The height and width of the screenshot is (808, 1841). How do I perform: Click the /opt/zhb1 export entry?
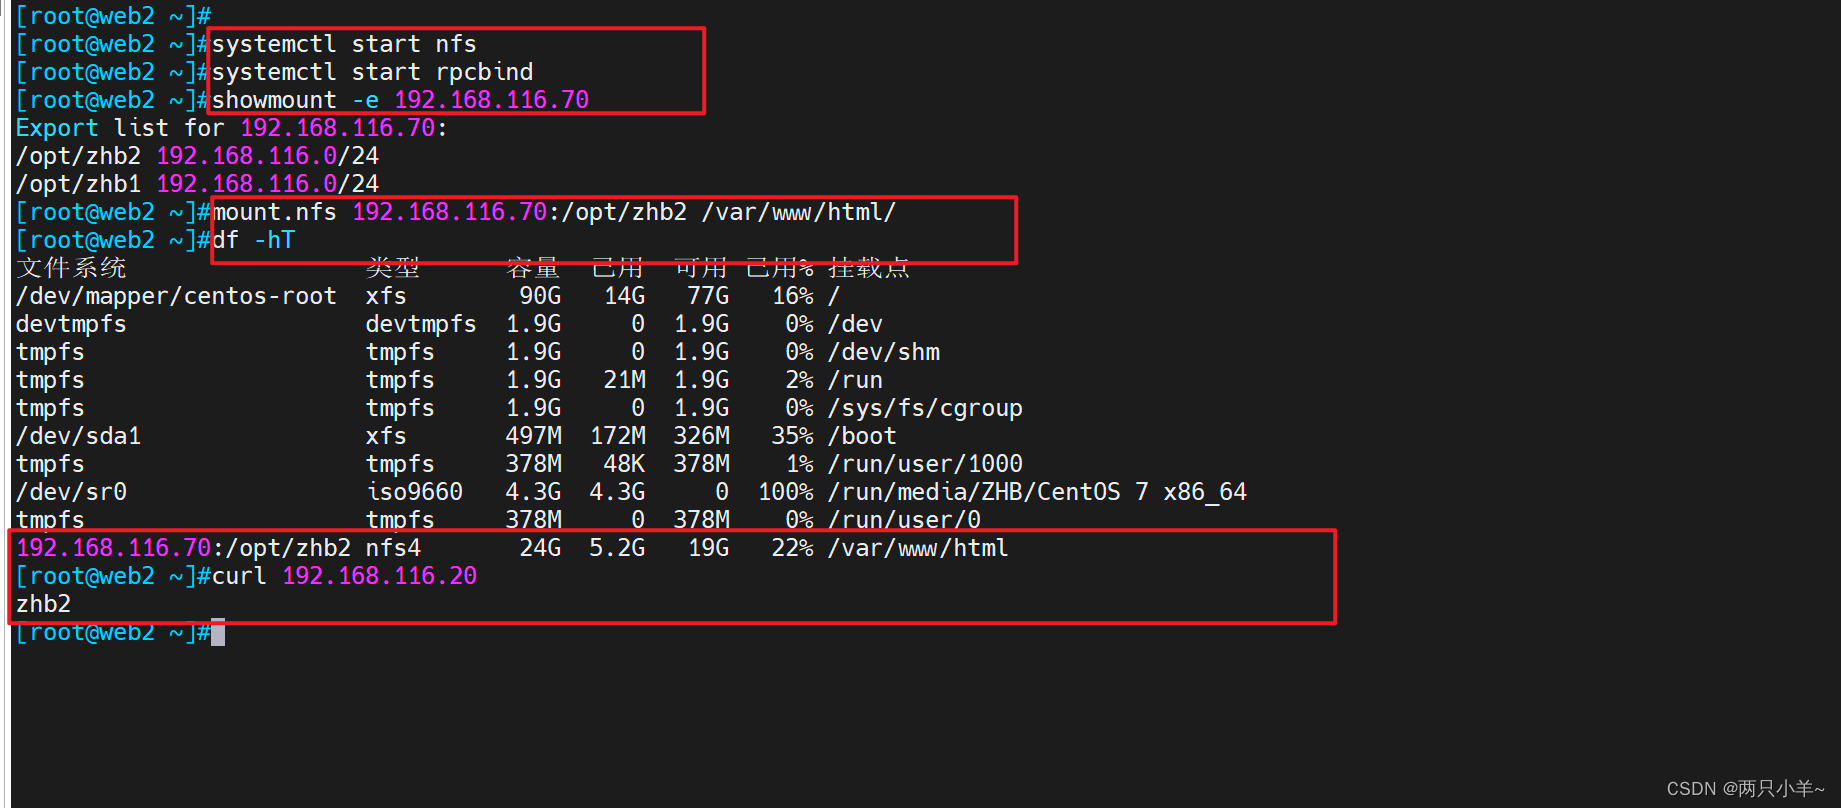coord(197,184)
